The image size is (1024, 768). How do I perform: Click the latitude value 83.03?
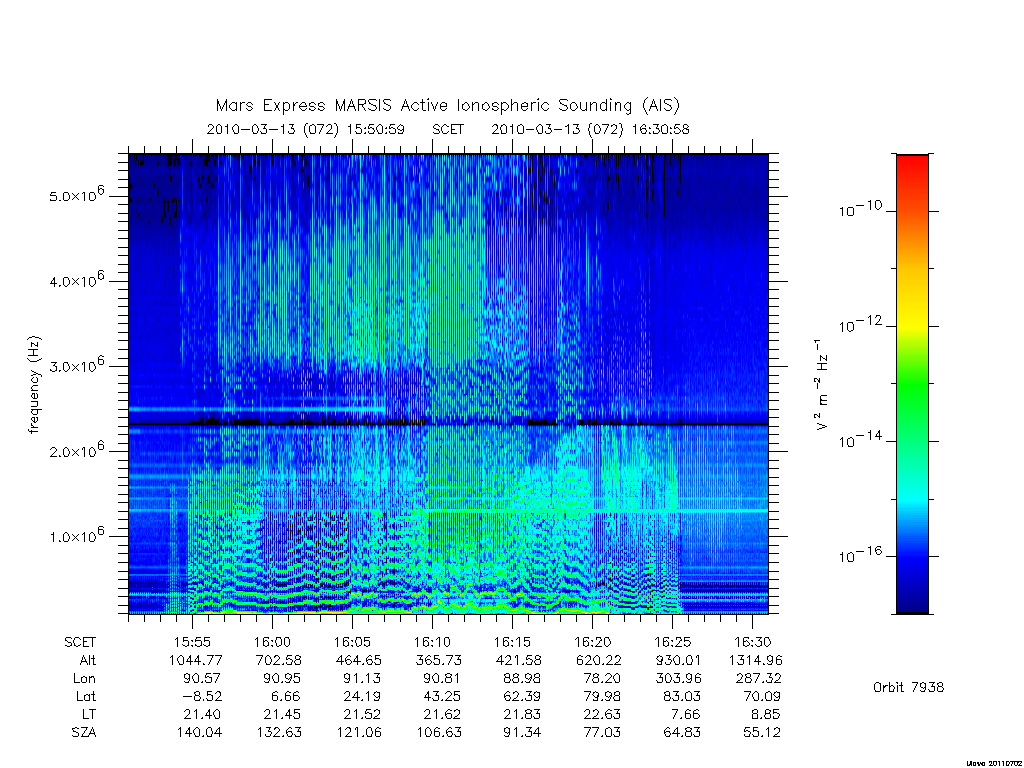pos(682,697)
